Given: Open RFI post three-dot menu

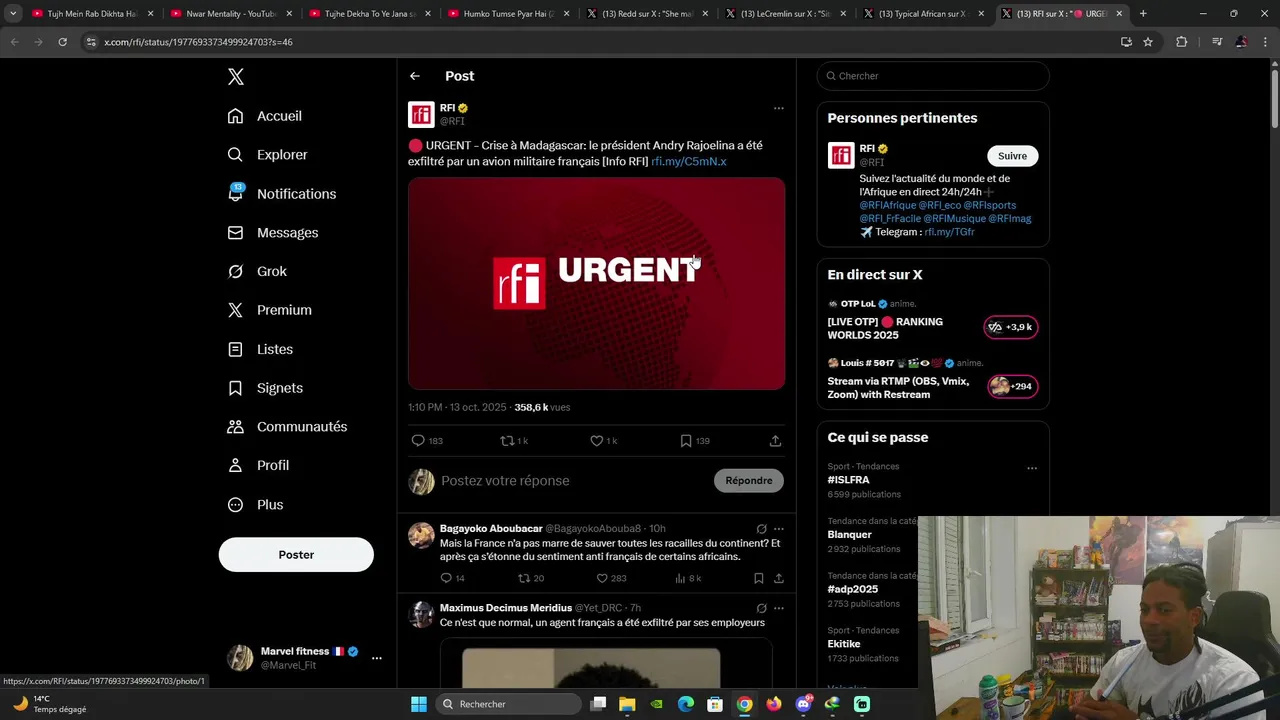Looking at the screenshot, I should (778, 108).
